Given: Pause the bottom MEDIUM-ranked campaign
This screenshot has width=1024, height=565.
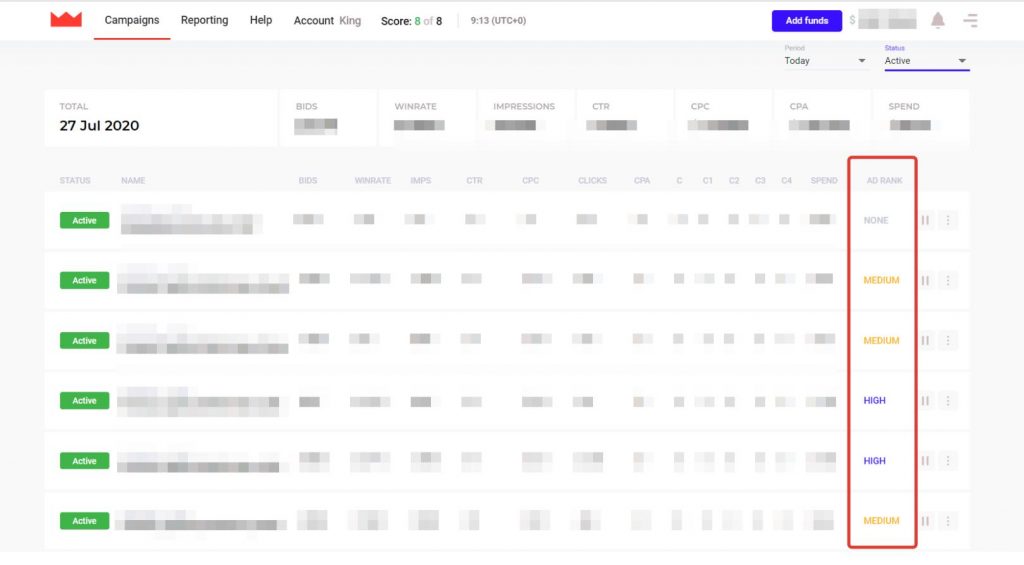Looking at the screenshot, I should [x=925, y=521].
